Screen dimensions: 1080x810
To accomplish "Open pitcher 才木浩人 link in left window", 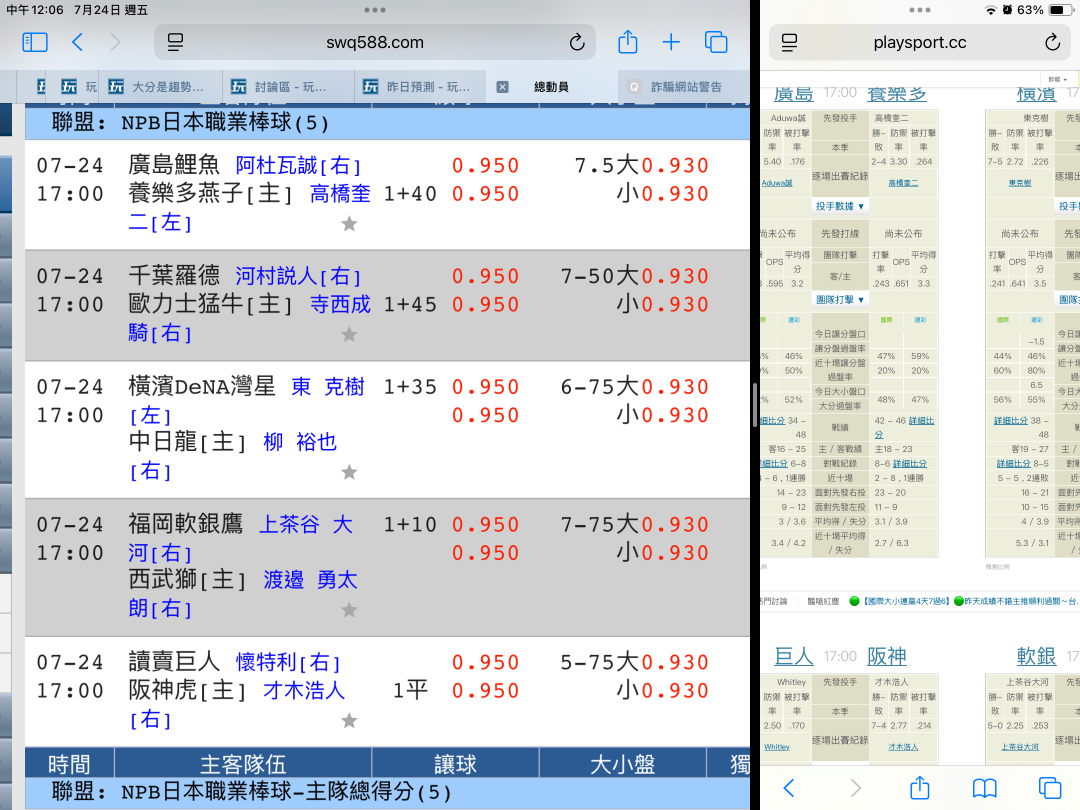I will tap(304, 690).
